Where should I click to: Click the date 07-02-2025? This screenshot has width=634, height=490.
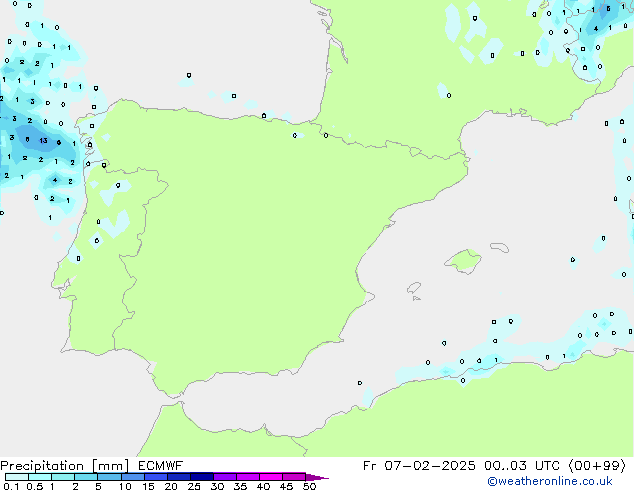pos(429,466)
